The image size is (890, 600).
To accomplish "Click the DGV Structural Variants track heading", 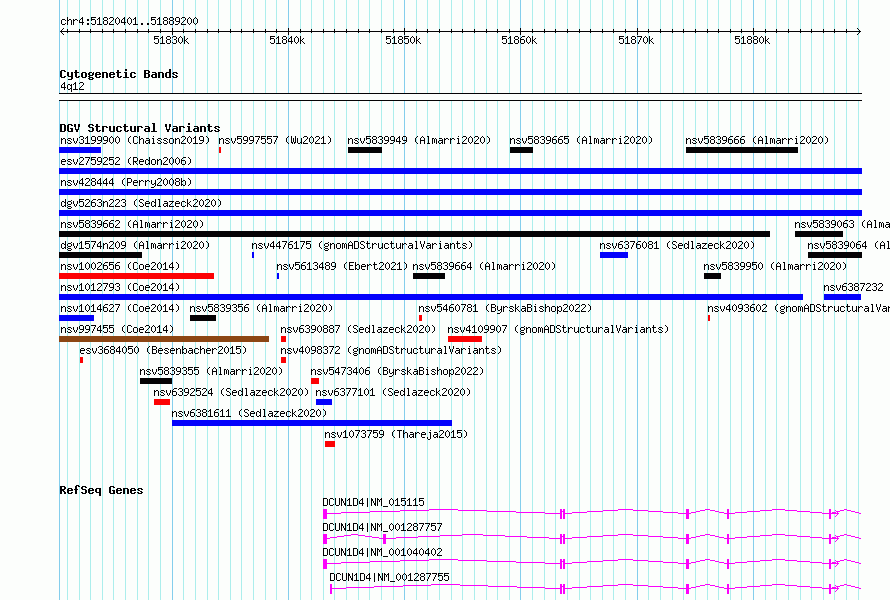I will pos(140,128).
